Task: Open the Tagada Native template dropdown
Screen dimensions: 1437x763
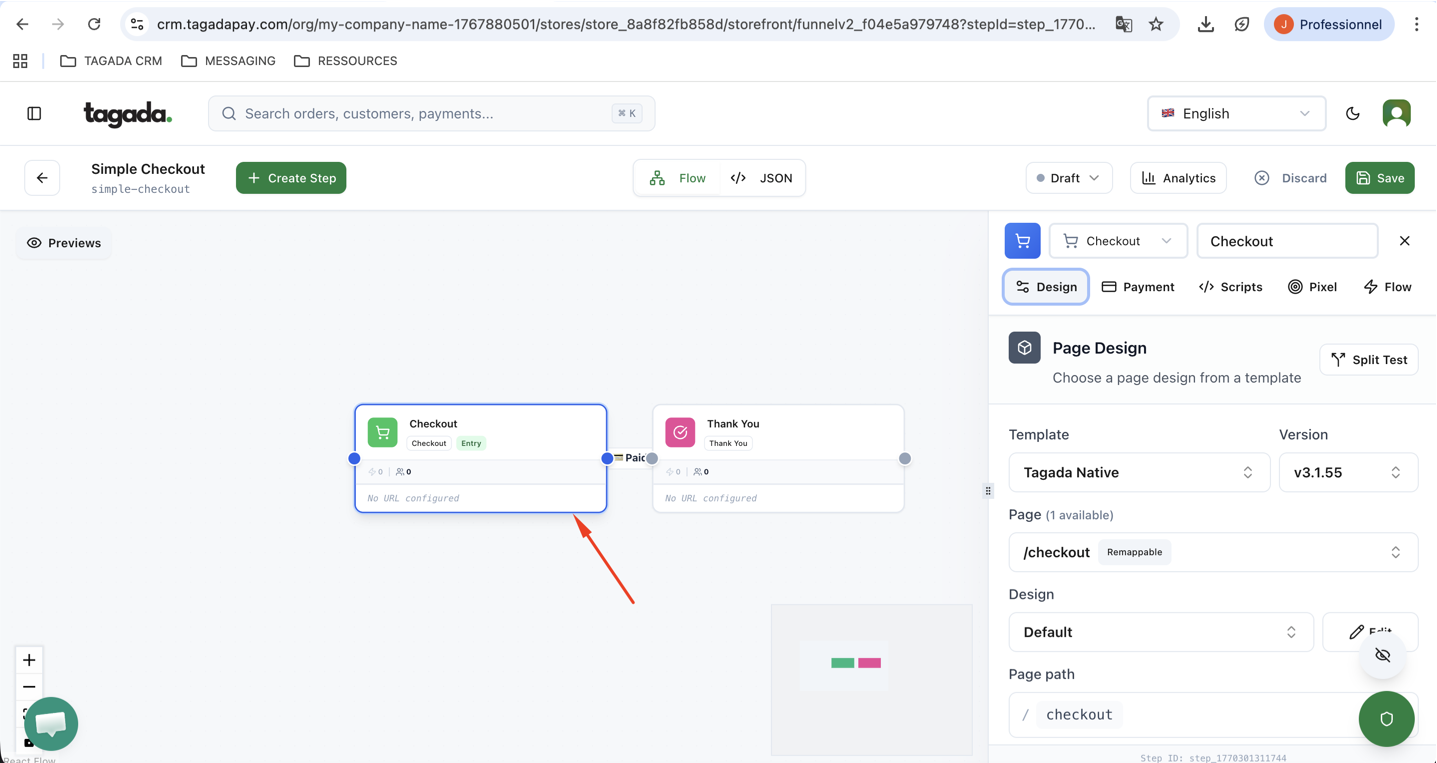Action: coord(1138,473)
